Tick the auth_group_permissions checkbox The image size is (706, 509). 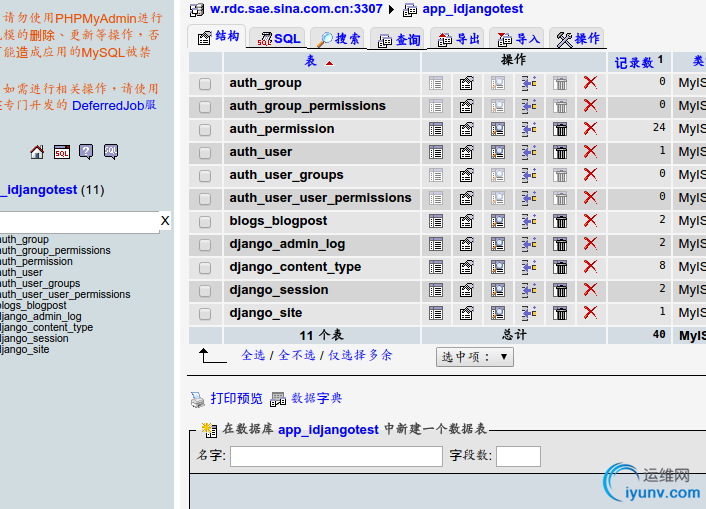pyautogui.click(x=205, y=107)
